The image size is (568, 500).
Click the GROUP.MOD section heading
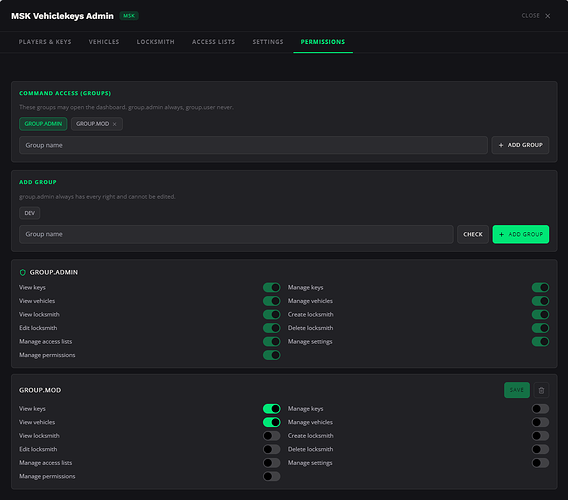[x=40, y=390]
